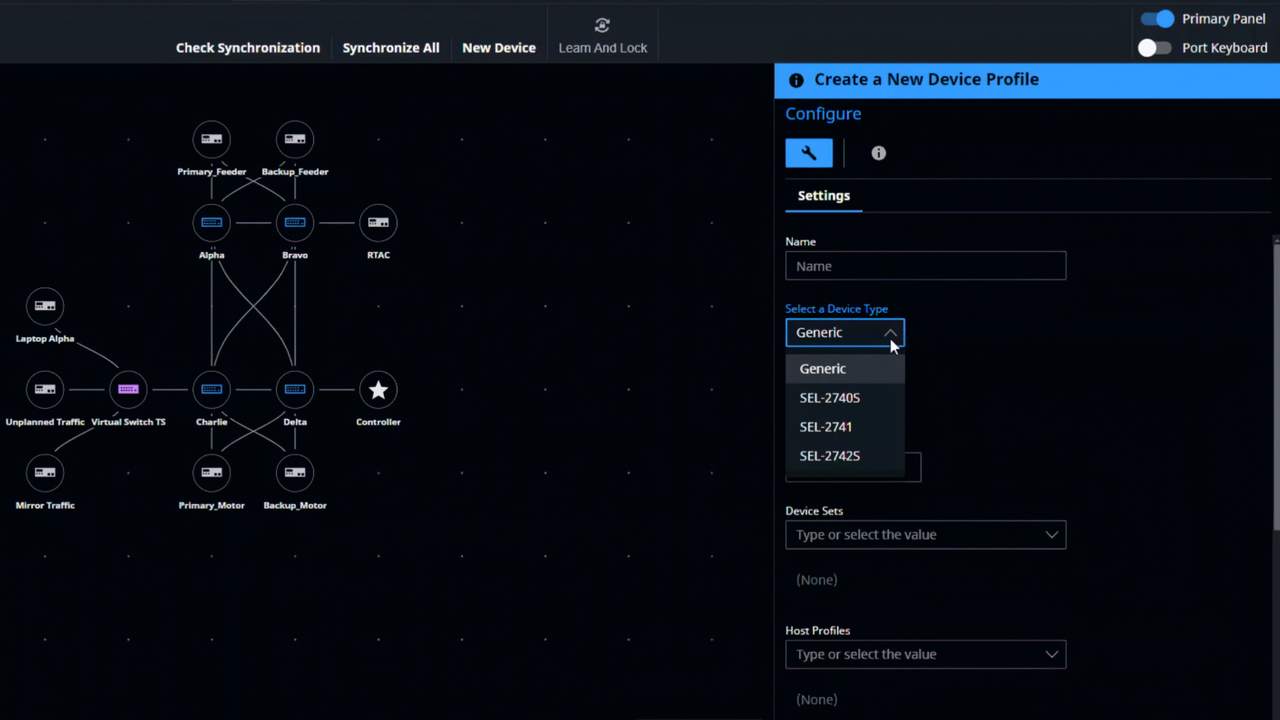Switch to the Settings tab
1280x720 pixels.
[824, 196]
